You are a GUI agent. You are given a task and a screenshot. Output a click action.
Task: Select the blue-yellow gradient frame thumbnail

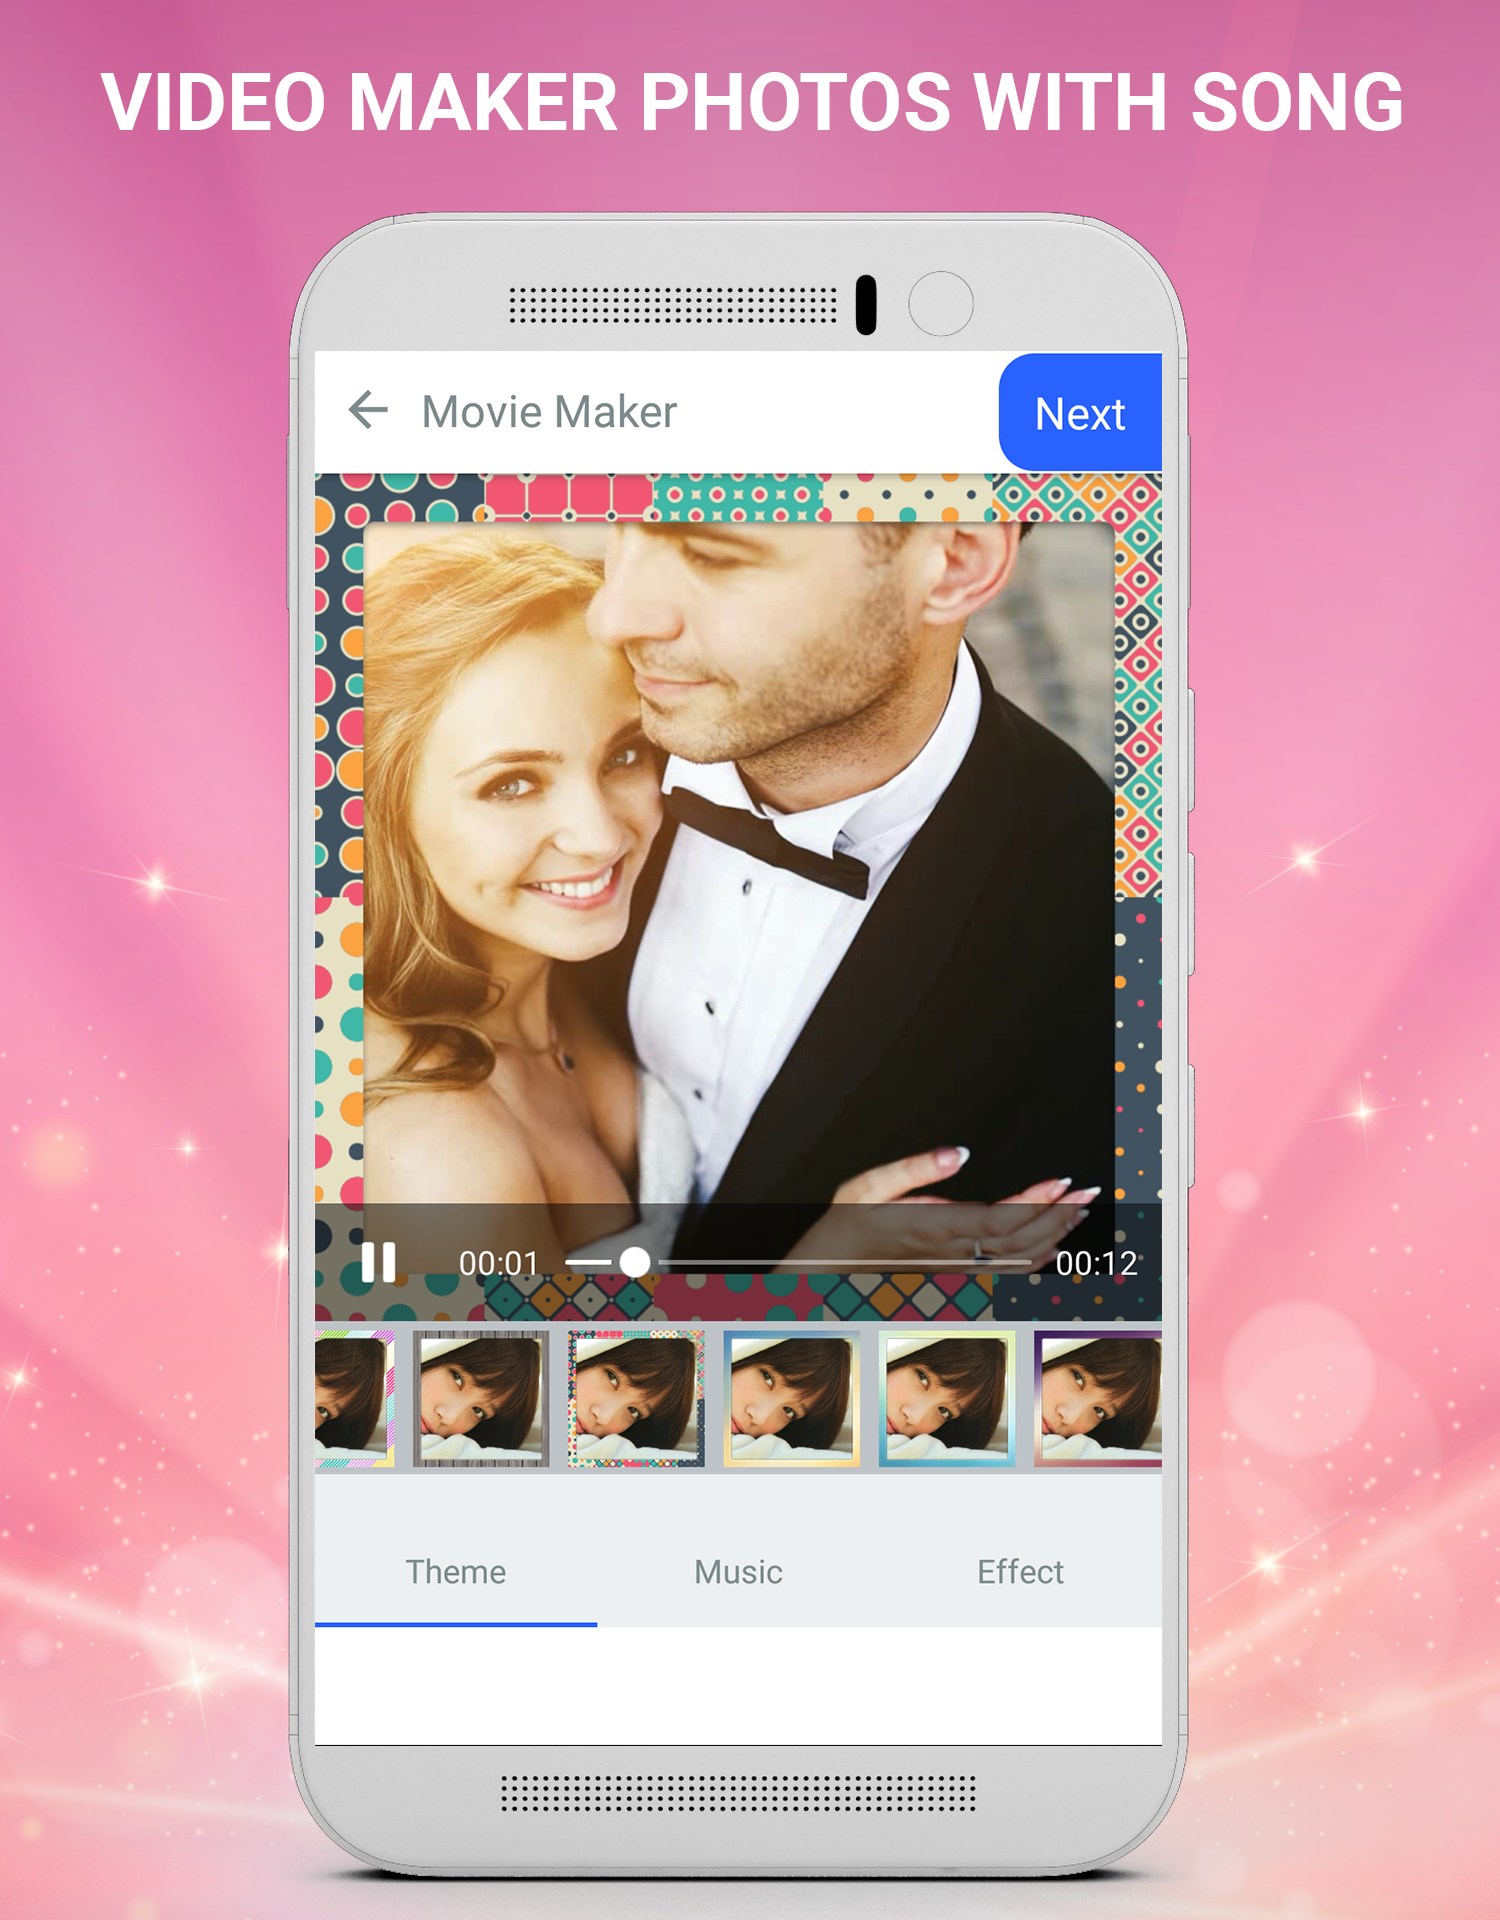(x=947, y=1398)
